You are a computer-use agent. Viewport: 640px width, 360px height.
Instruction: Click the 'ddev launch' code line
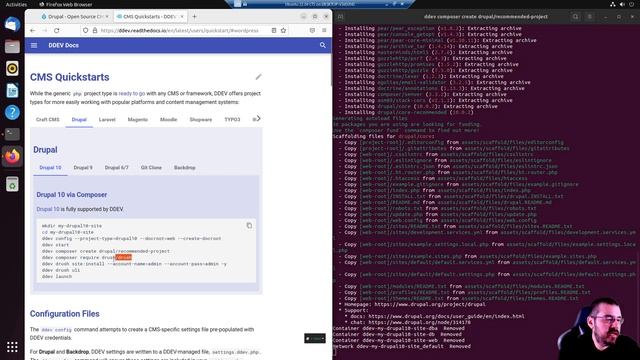(x=57, y=277)
